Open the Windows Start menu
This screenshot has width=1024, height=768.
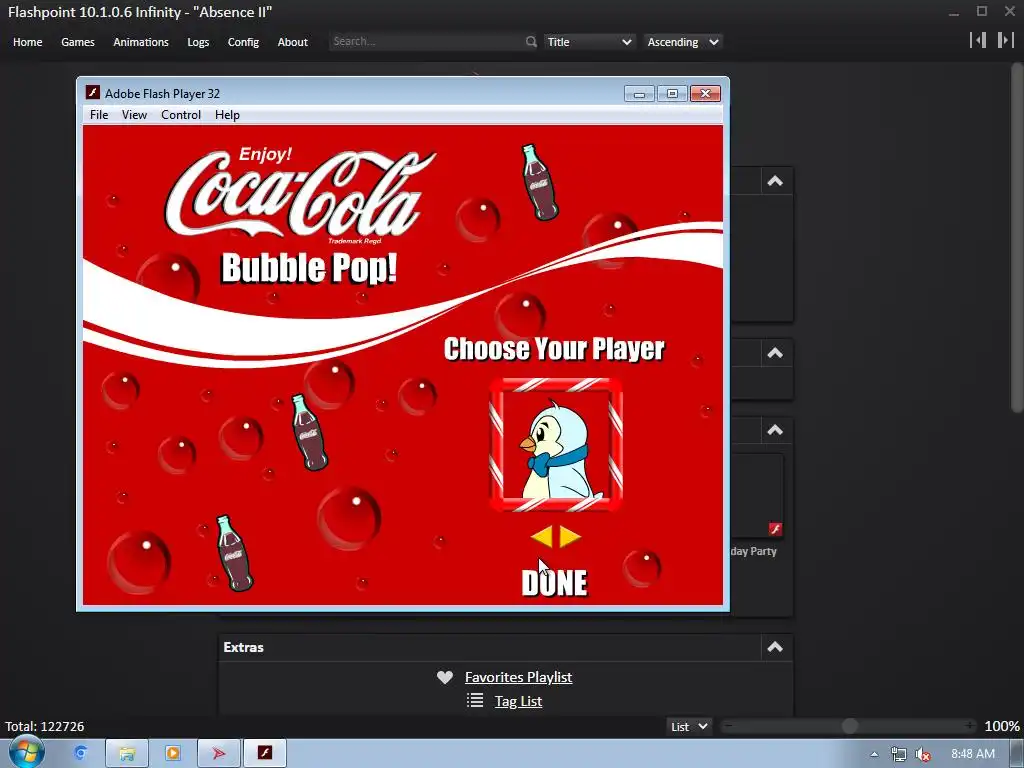tap(26, 752)
